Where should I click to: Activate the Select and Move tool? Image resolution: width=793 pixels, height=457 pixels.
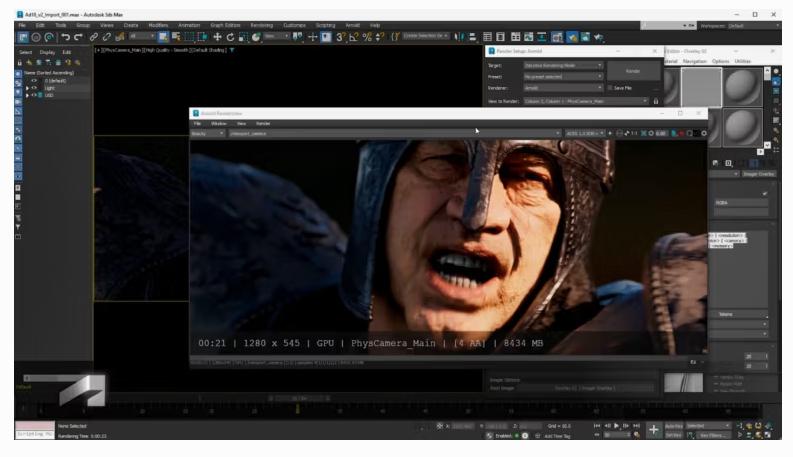217,37
